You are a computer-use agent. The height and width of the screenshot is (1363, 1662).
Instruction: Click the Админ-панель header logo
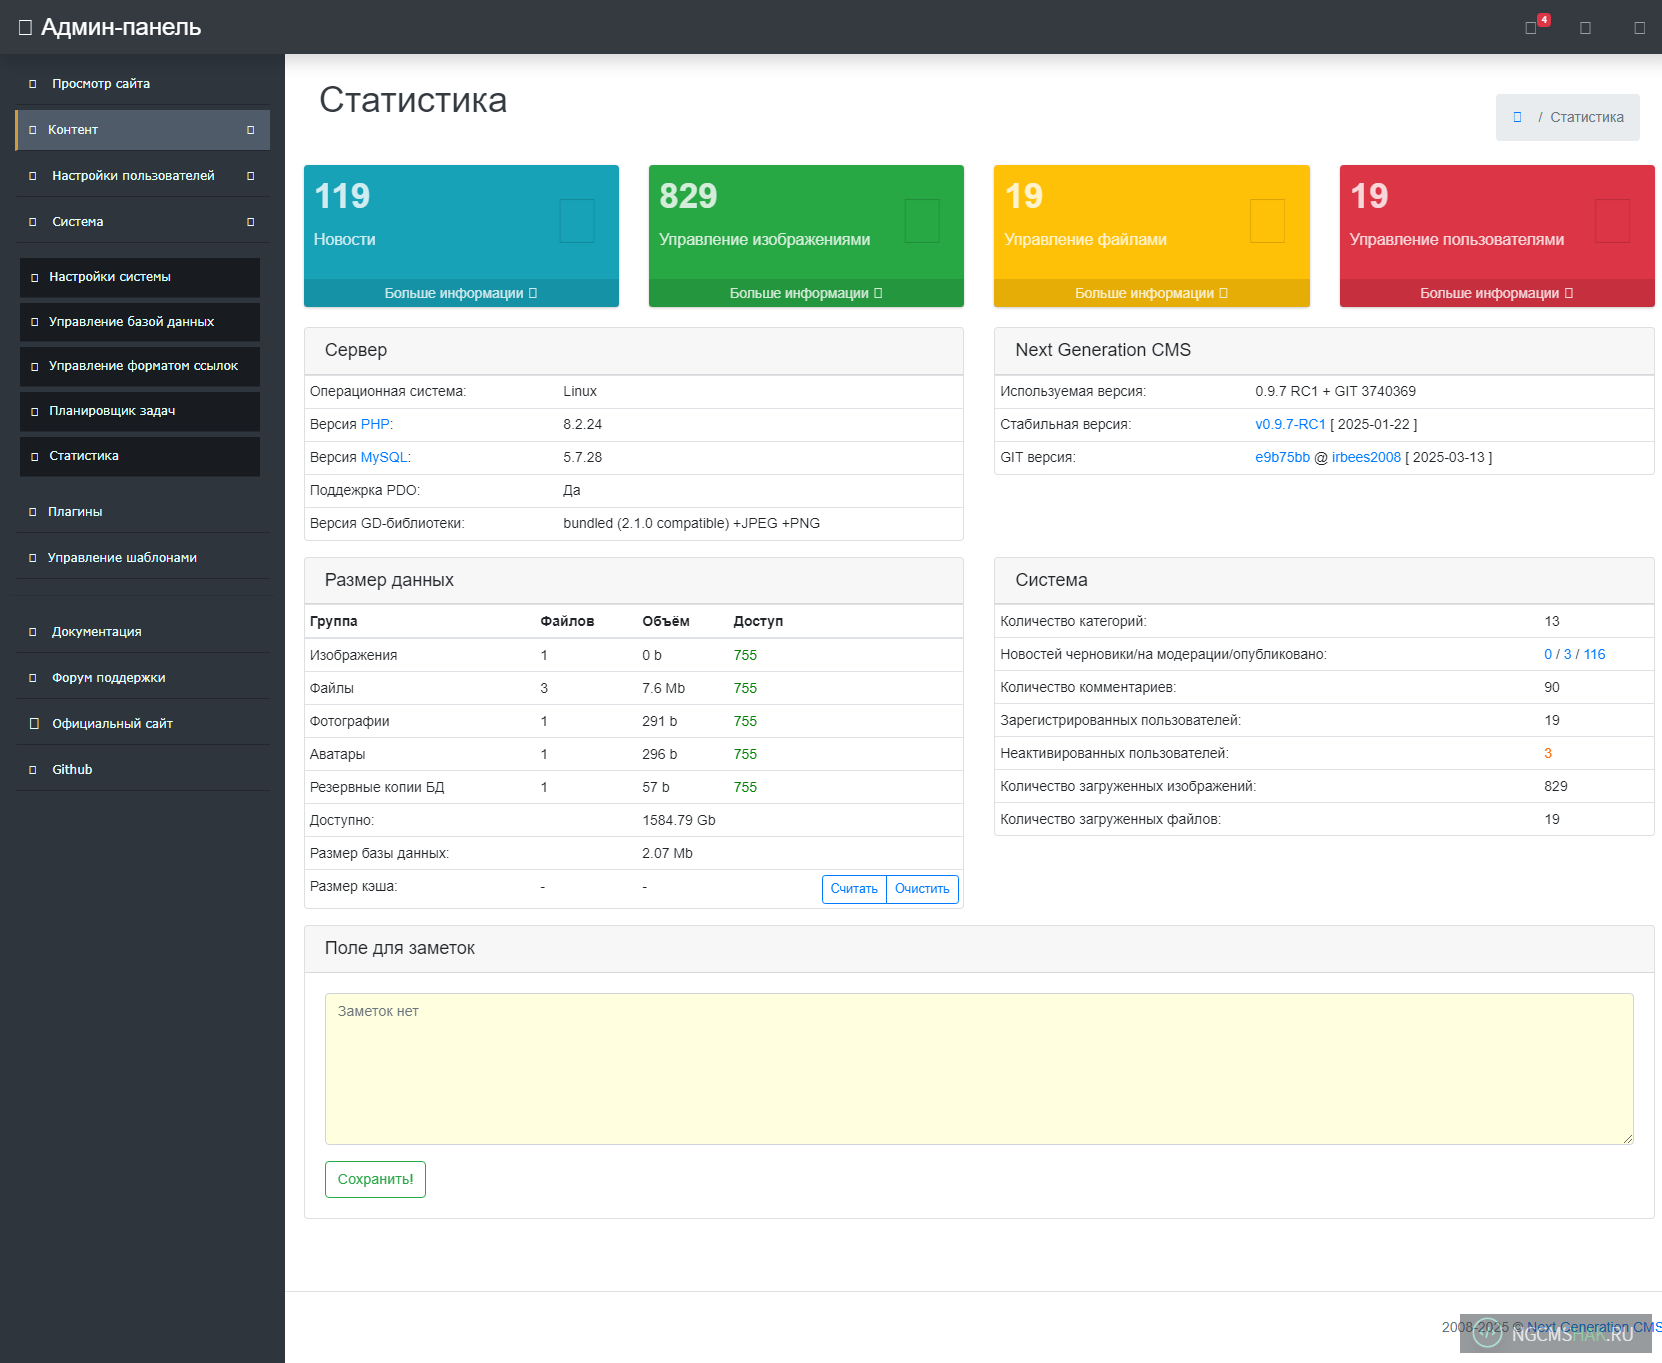click(110, 27)
